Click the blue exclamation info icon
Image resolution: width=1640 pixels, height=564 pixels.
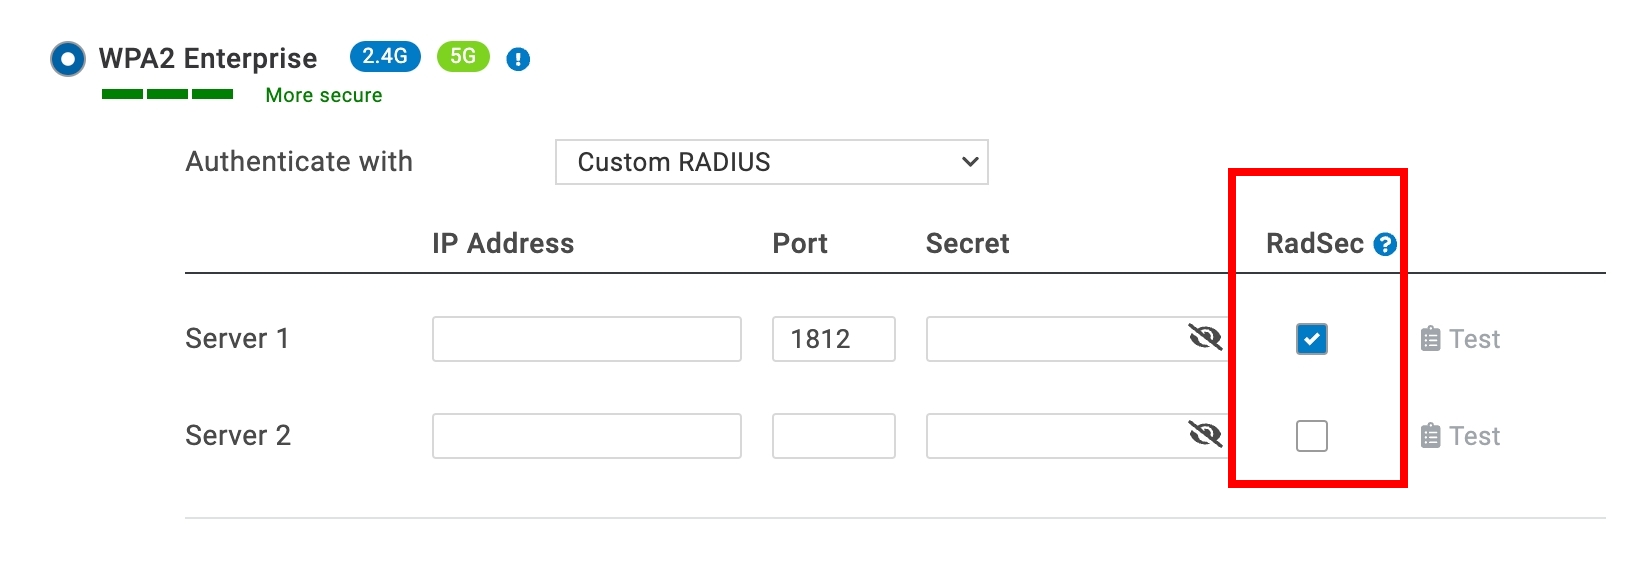pyautogui.click(x=518, y=60)
